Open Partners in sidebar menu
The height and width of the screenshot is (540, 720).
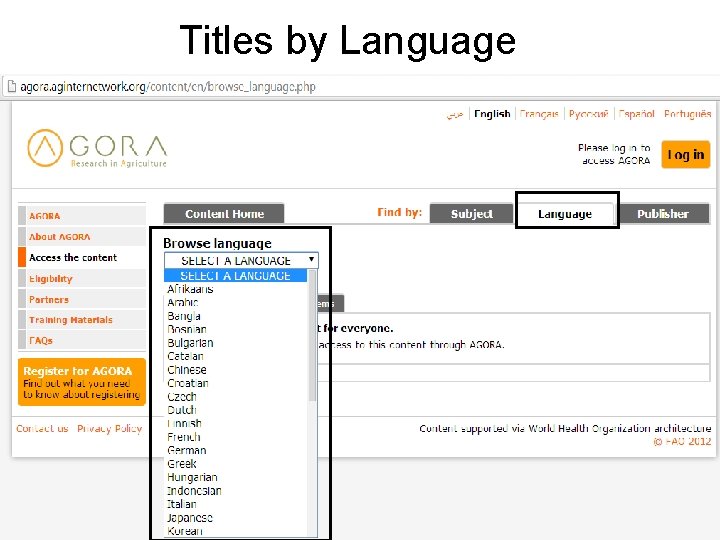click(82, 299)
